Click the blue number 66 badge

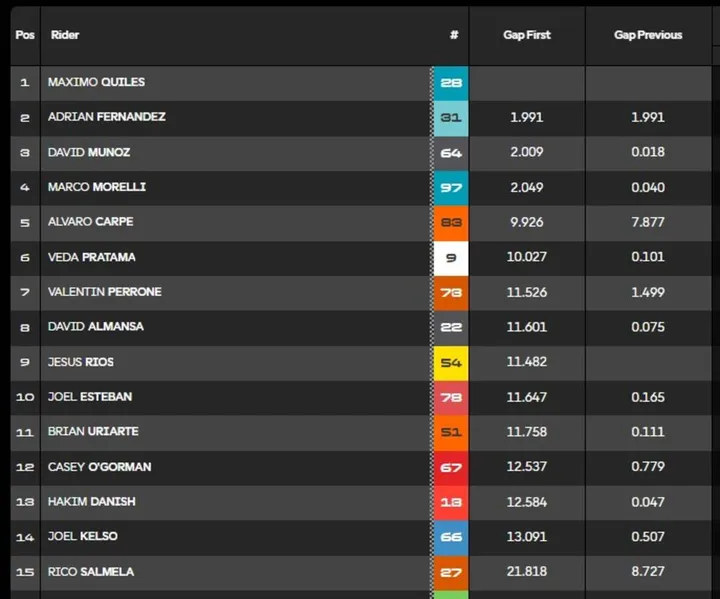tap(450, 537)
